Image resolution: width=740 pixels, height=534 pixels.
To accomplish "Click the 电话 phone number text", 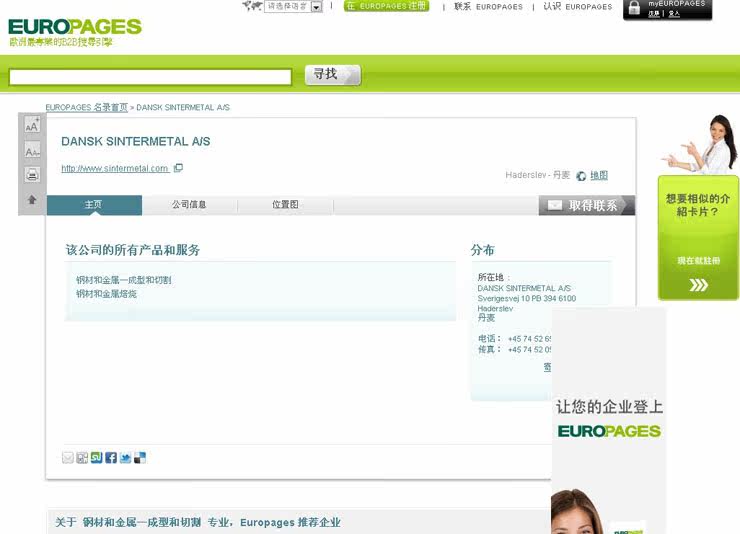I will click(x=514, y=339).
